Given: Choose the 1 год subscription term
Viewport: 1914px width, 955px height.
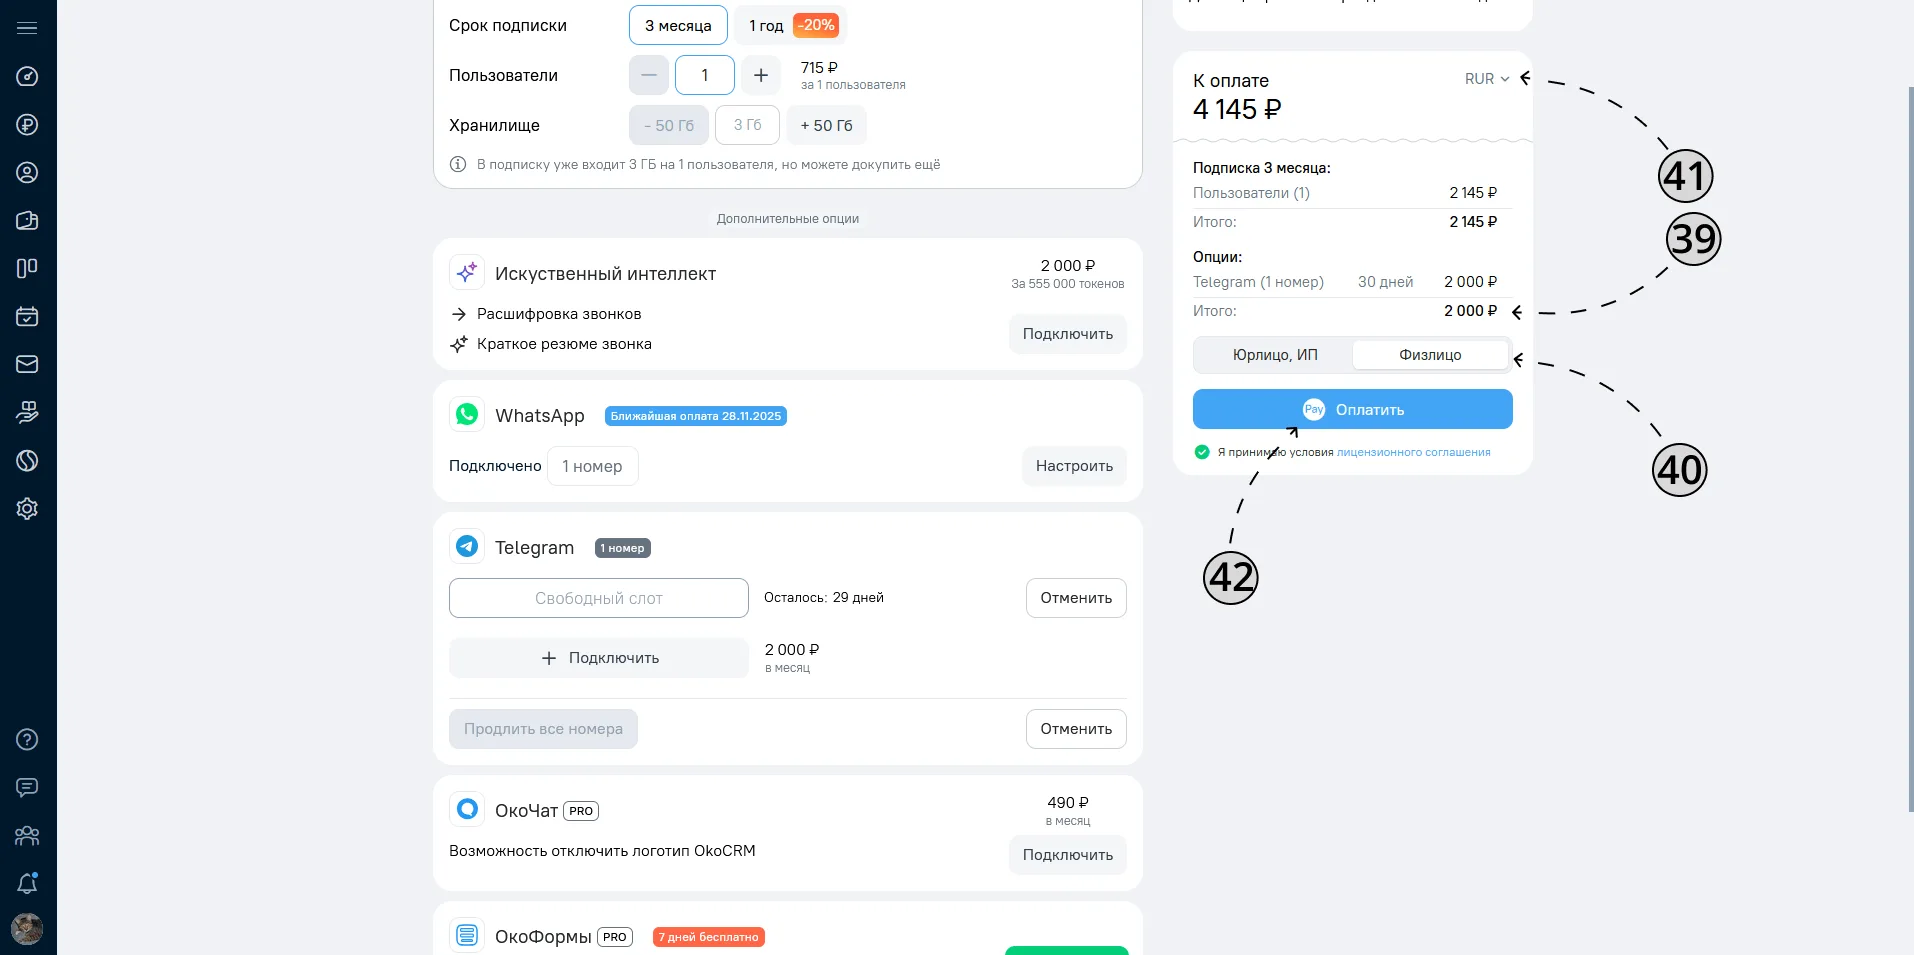Looking at the screenshot, I should (x=791, y=25).
